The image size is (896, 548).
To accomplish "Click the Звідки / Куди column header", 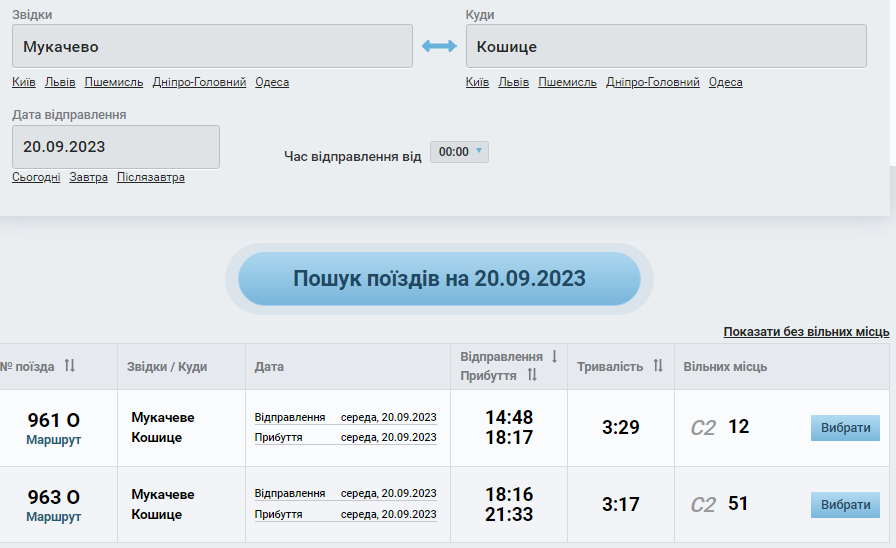I will tap(167, 366).
